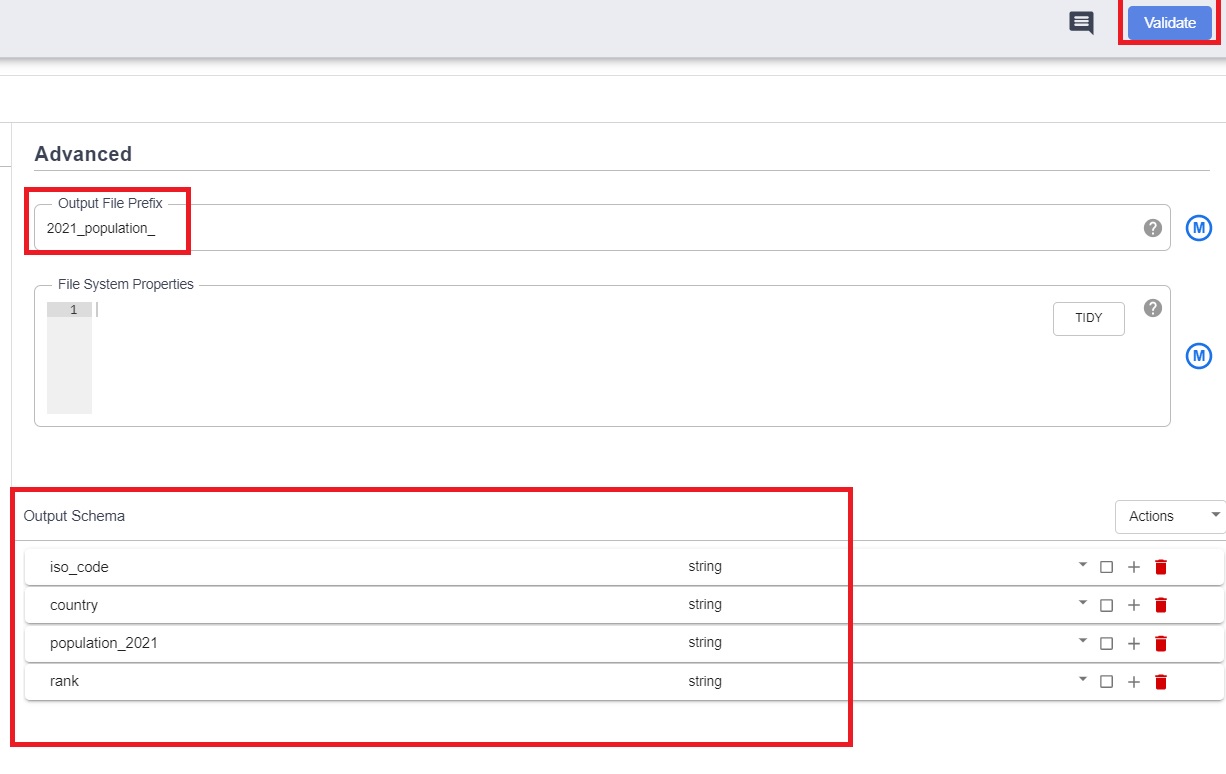Check the checkbox on the iso_code row
The height and width of the screenshot is (774, 1226).
click(1105, 566)
